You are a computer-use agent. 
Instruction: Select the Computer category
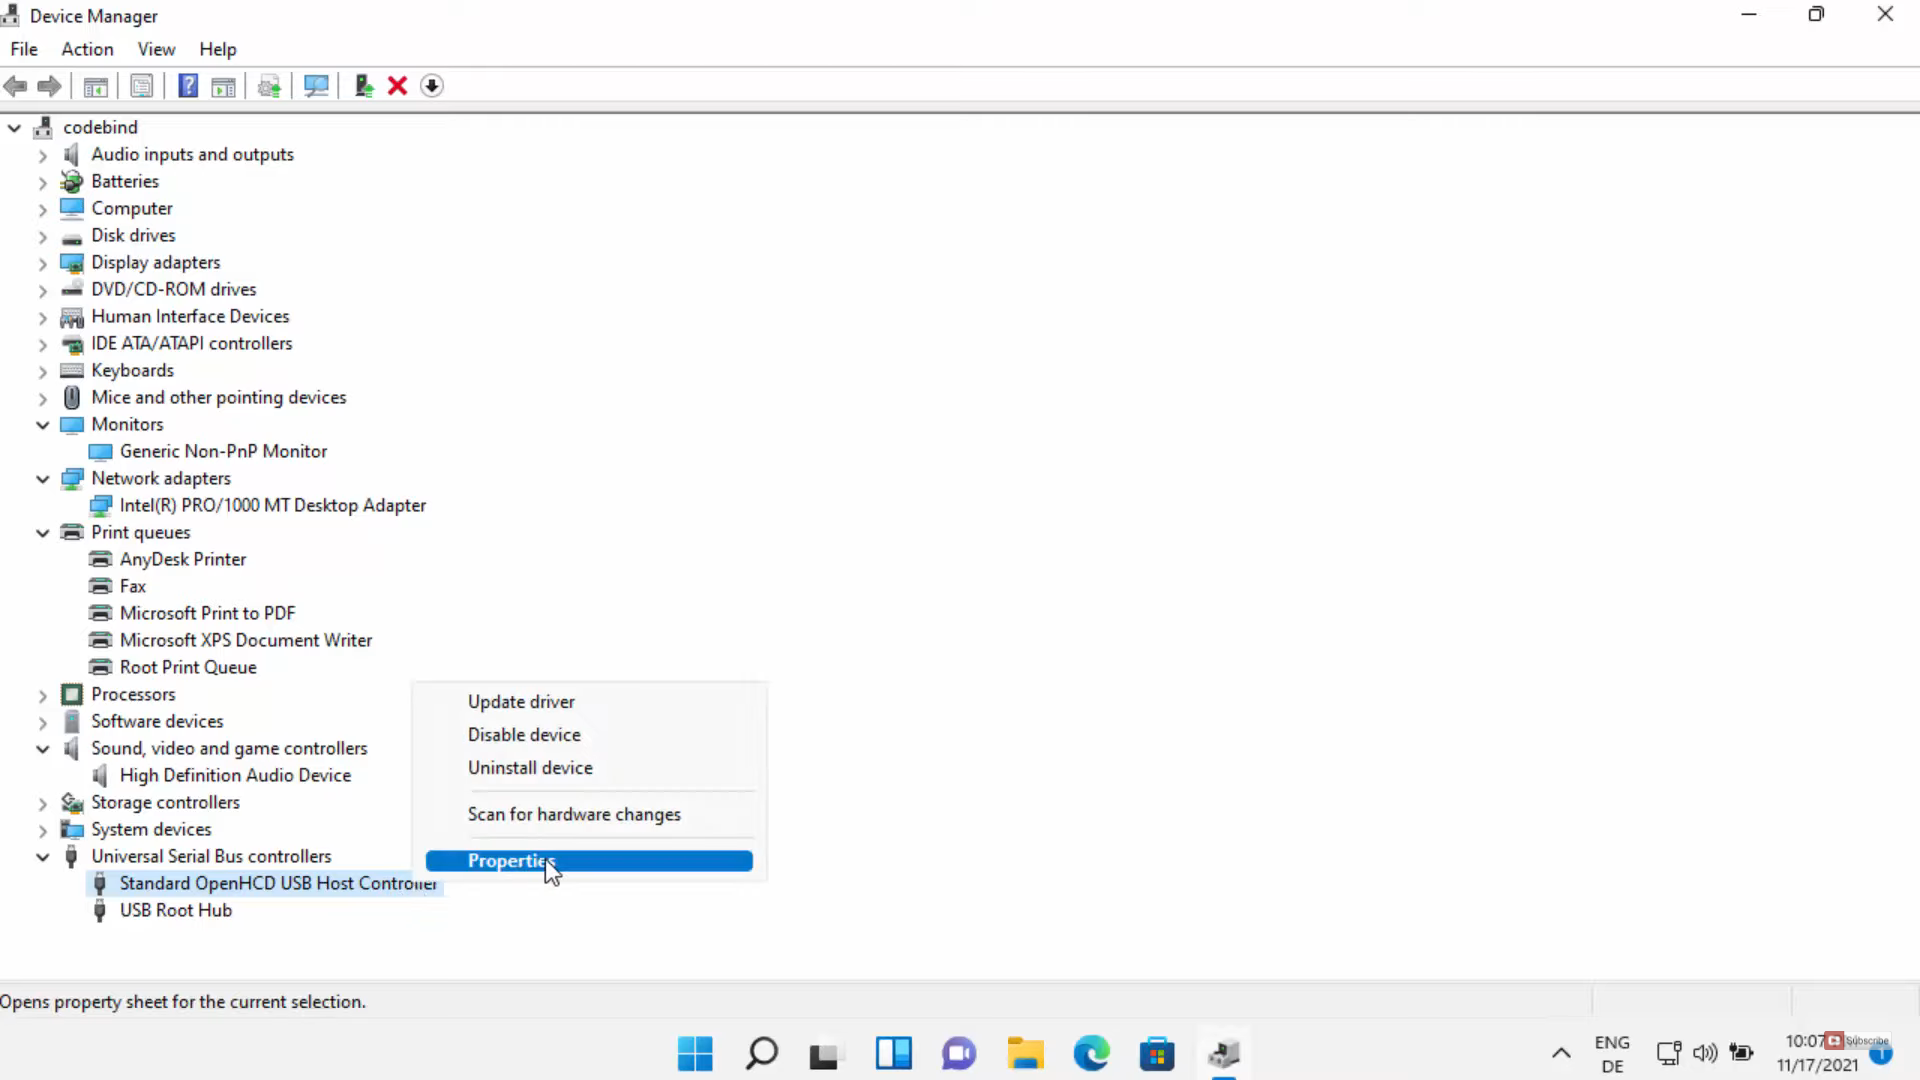tap(131, 208)
